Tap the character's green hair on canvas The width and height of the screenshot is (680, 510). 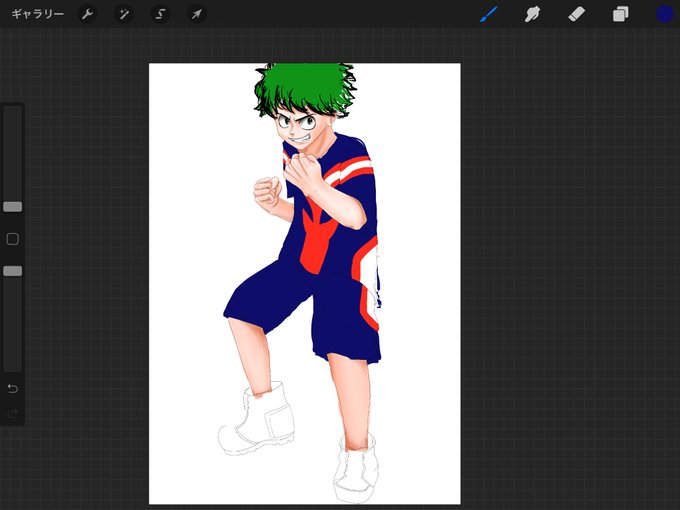point(304,85)
